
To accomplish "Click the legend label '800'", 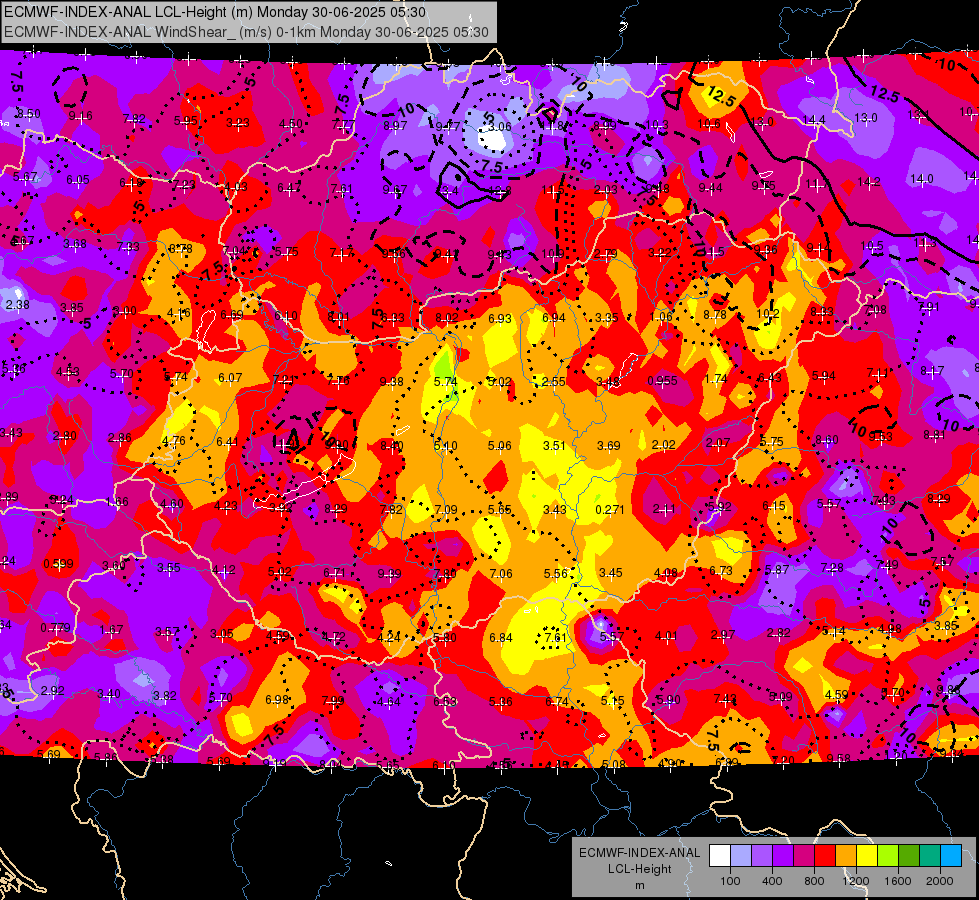I will (814, 881).
